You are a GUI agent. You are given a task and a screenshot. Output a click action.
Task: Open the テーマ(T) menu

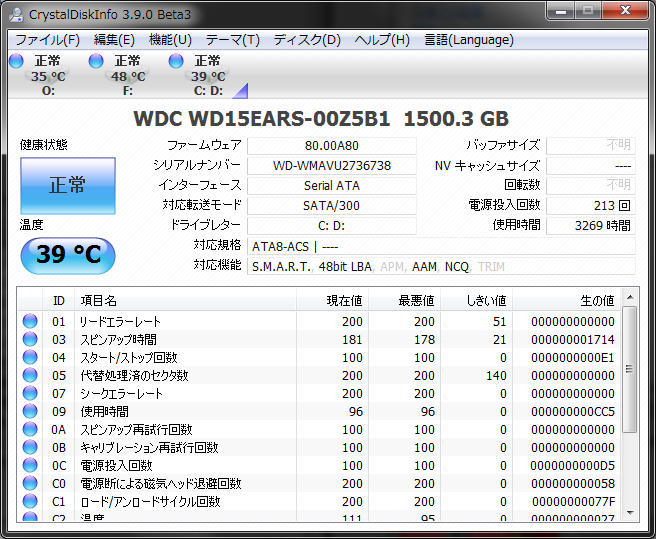(233, 40)
